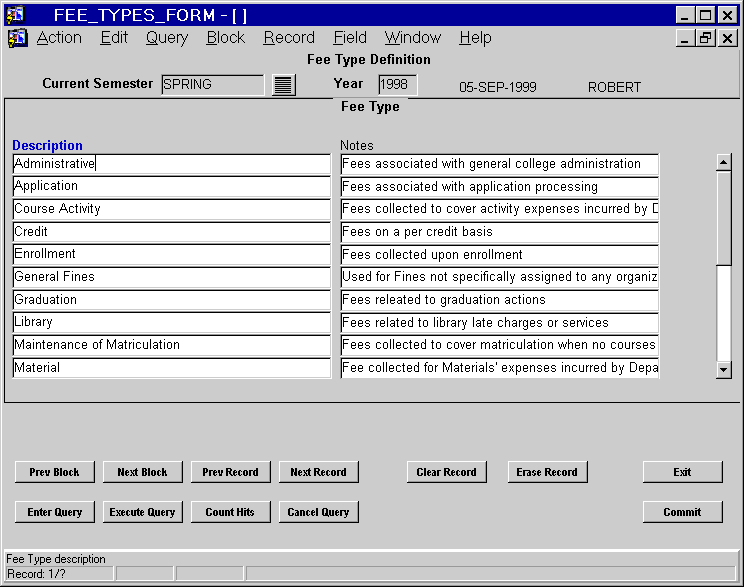Select the Library description field
Image resolution: width=744 pixels, height=587 pixels.
click(171, 322)
